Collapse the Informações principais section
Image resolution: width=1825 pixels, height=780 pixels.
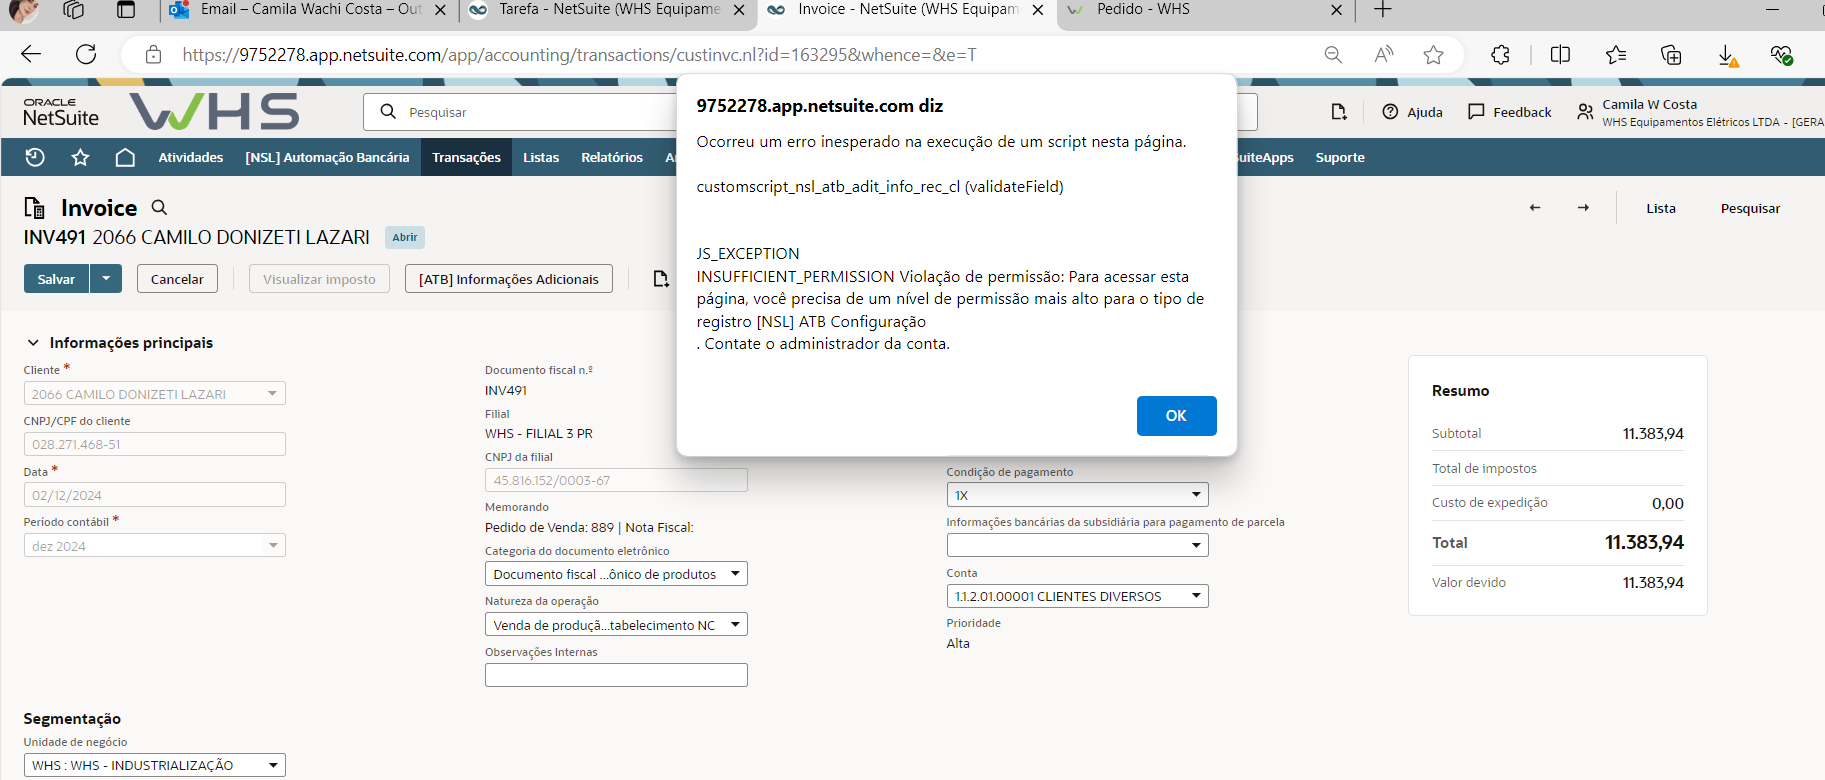pyautogui.click(x=33, y=343)
